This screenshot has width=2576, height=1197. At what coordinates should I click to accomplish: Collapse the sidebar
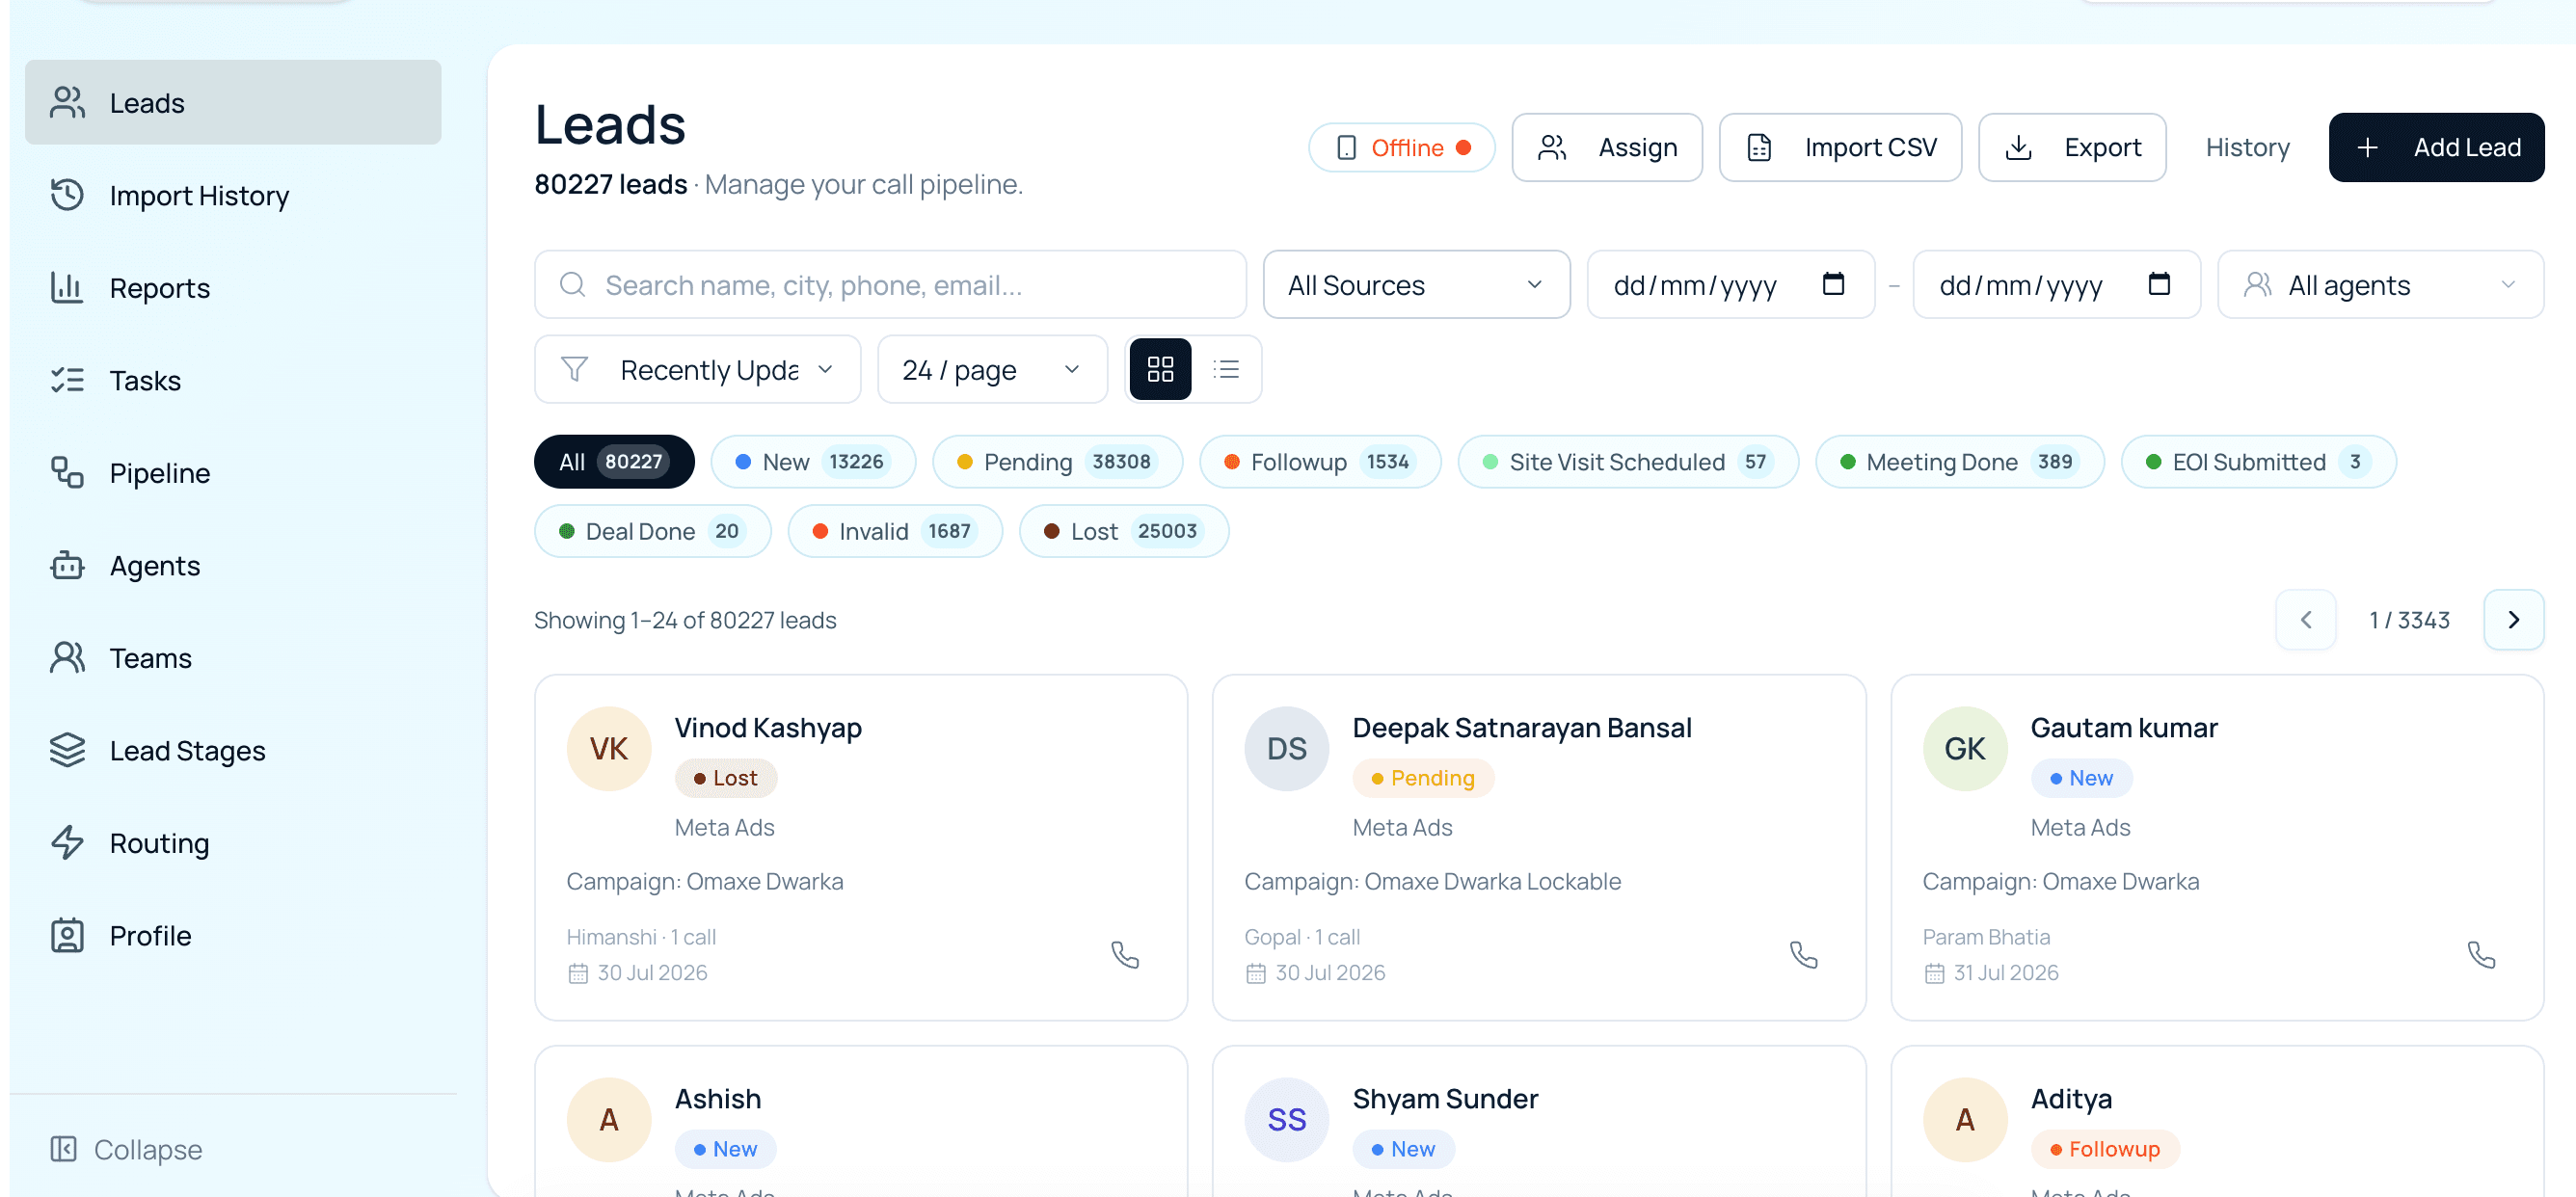(127, 1149)
